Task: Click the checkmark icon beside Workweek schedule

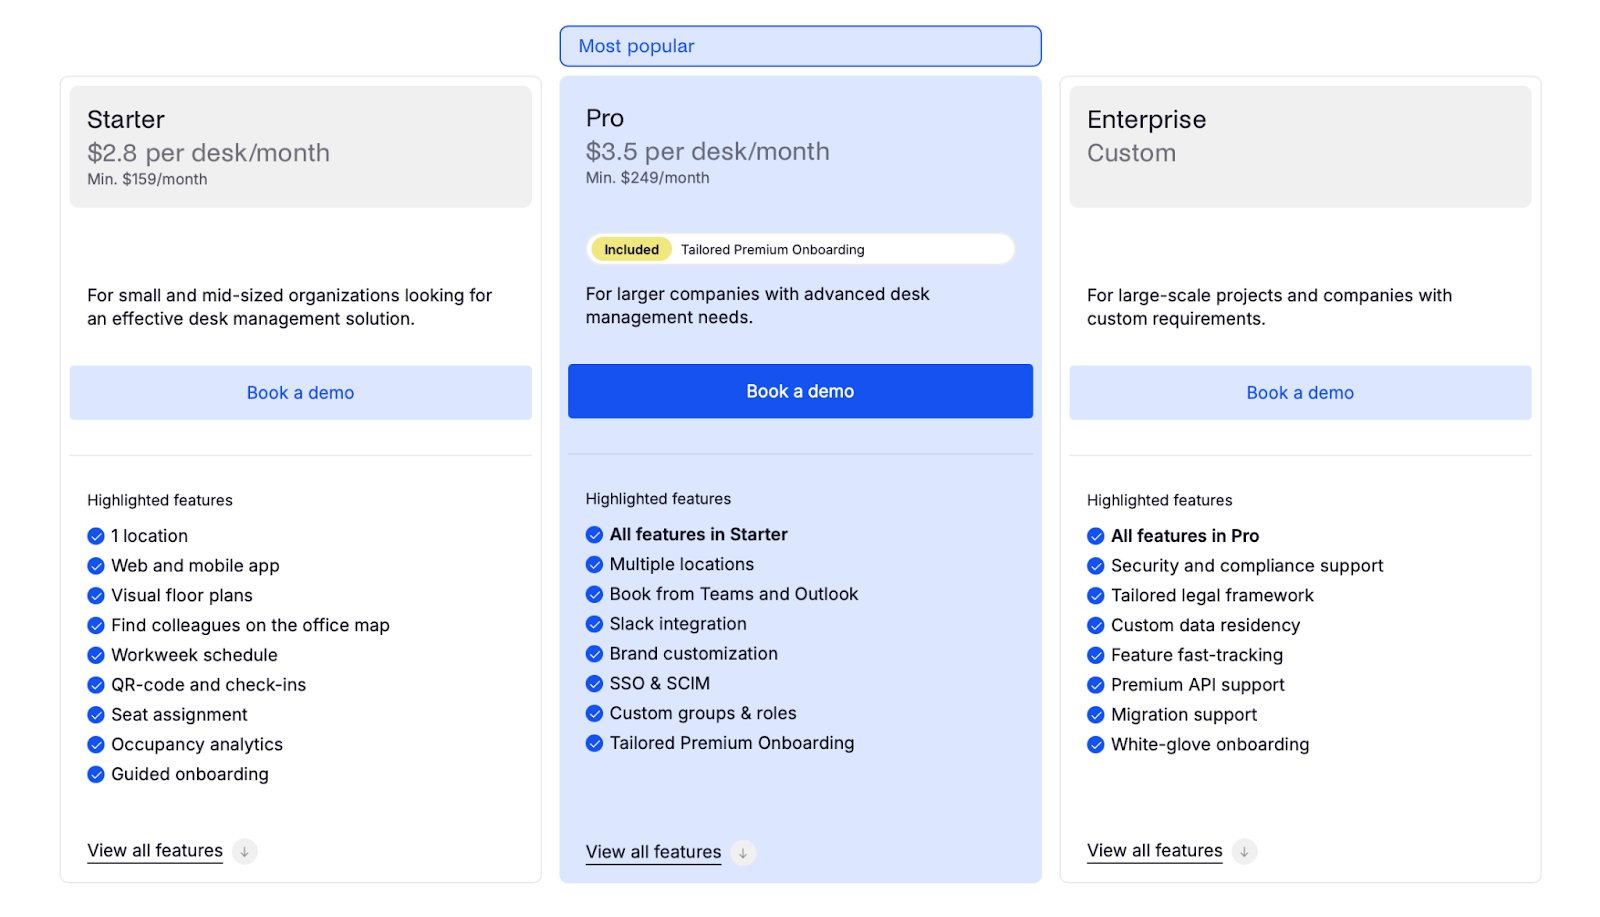Action: click(x=96, y=656)
